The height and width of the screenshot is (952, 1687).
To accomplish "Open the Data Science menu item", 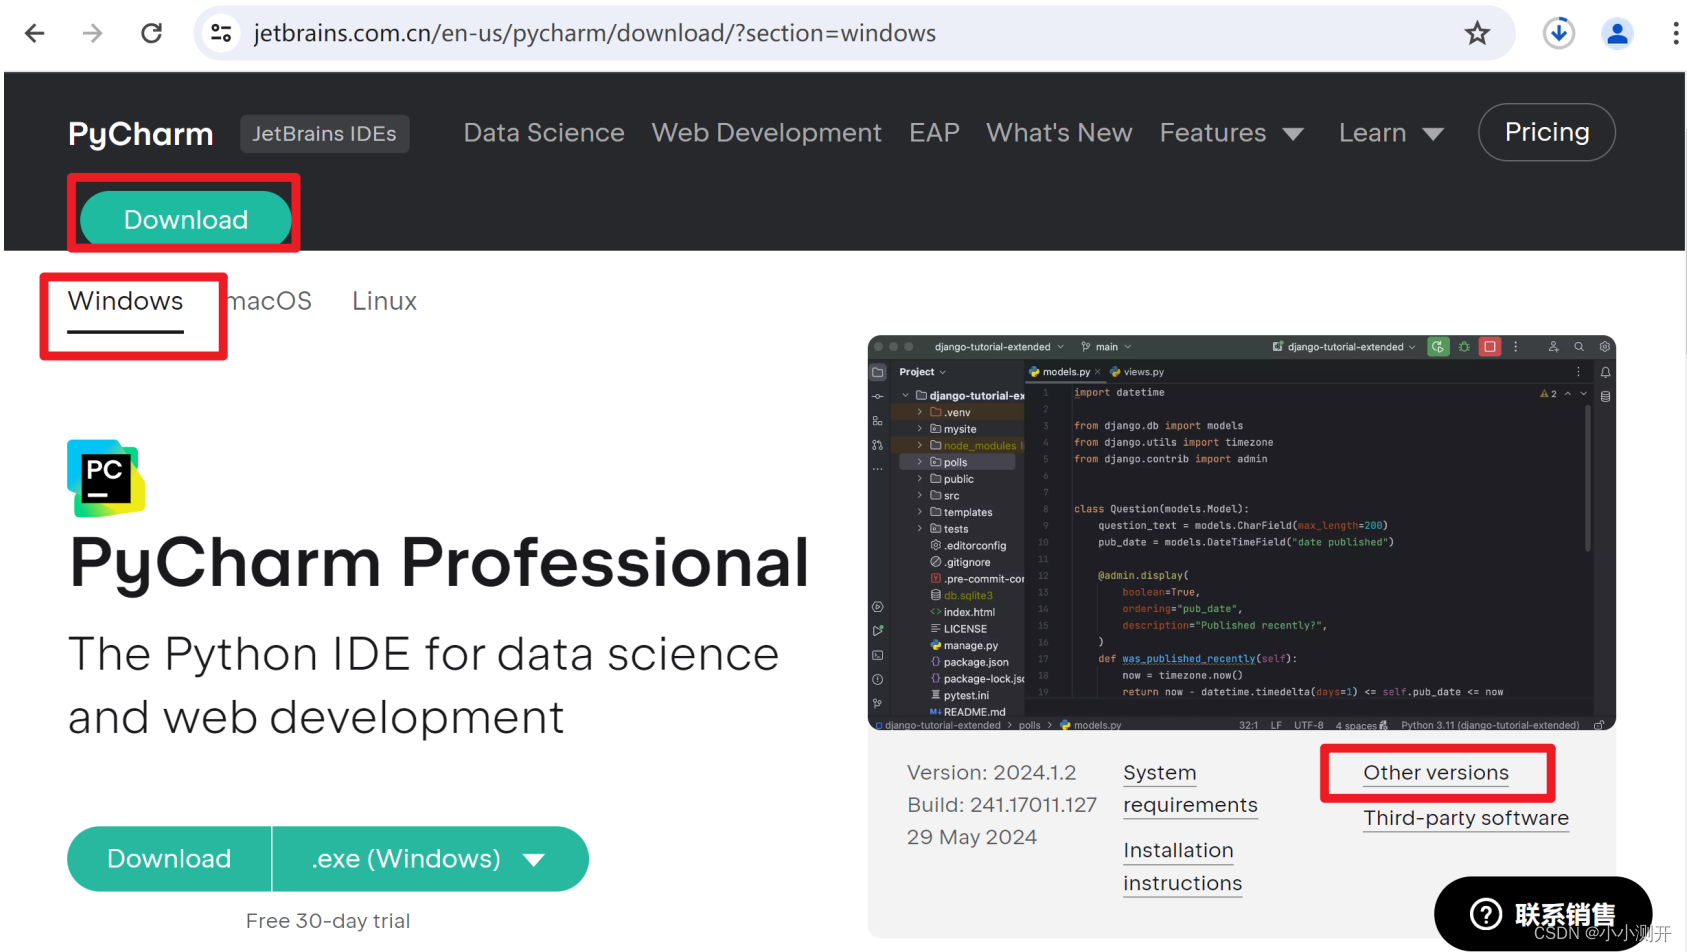I will (544, 133).
